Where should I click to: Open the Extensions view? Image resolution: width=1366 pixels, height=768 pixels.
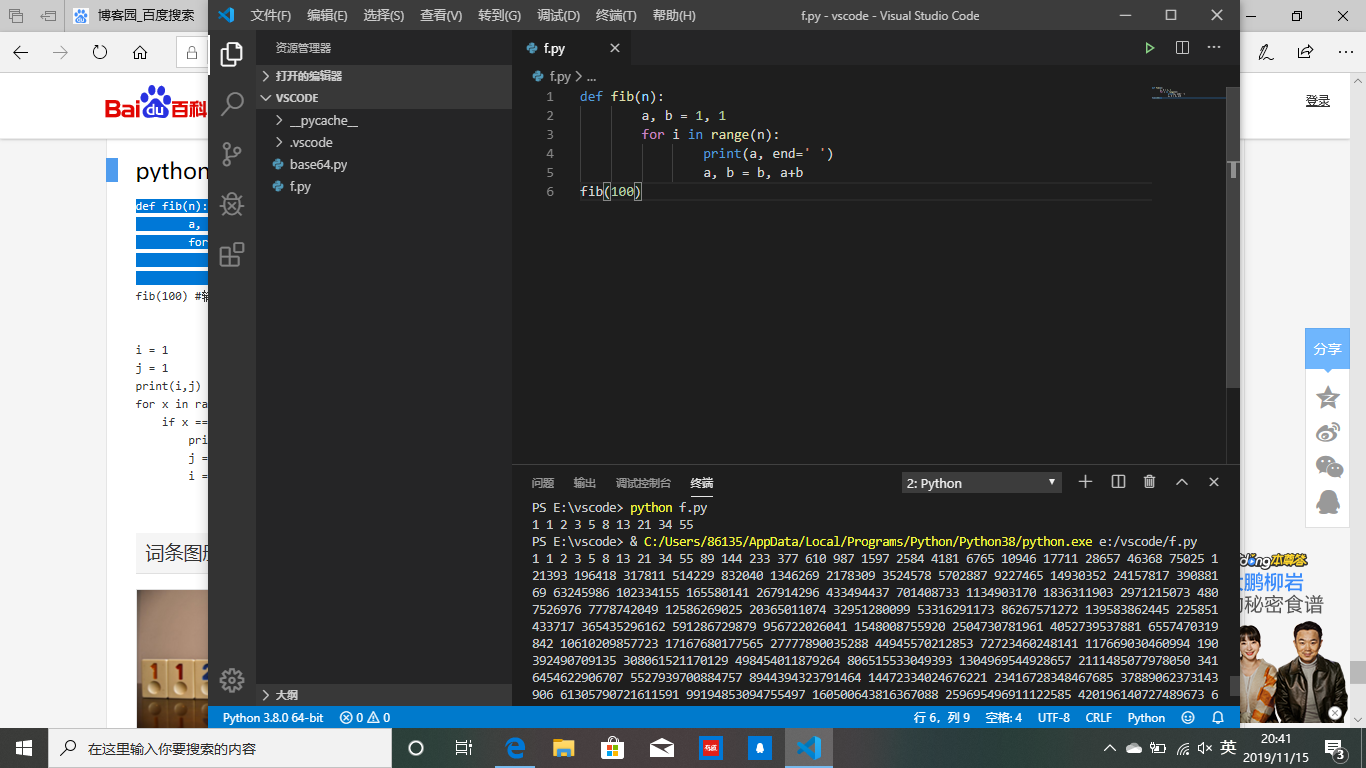click(232, 255)
